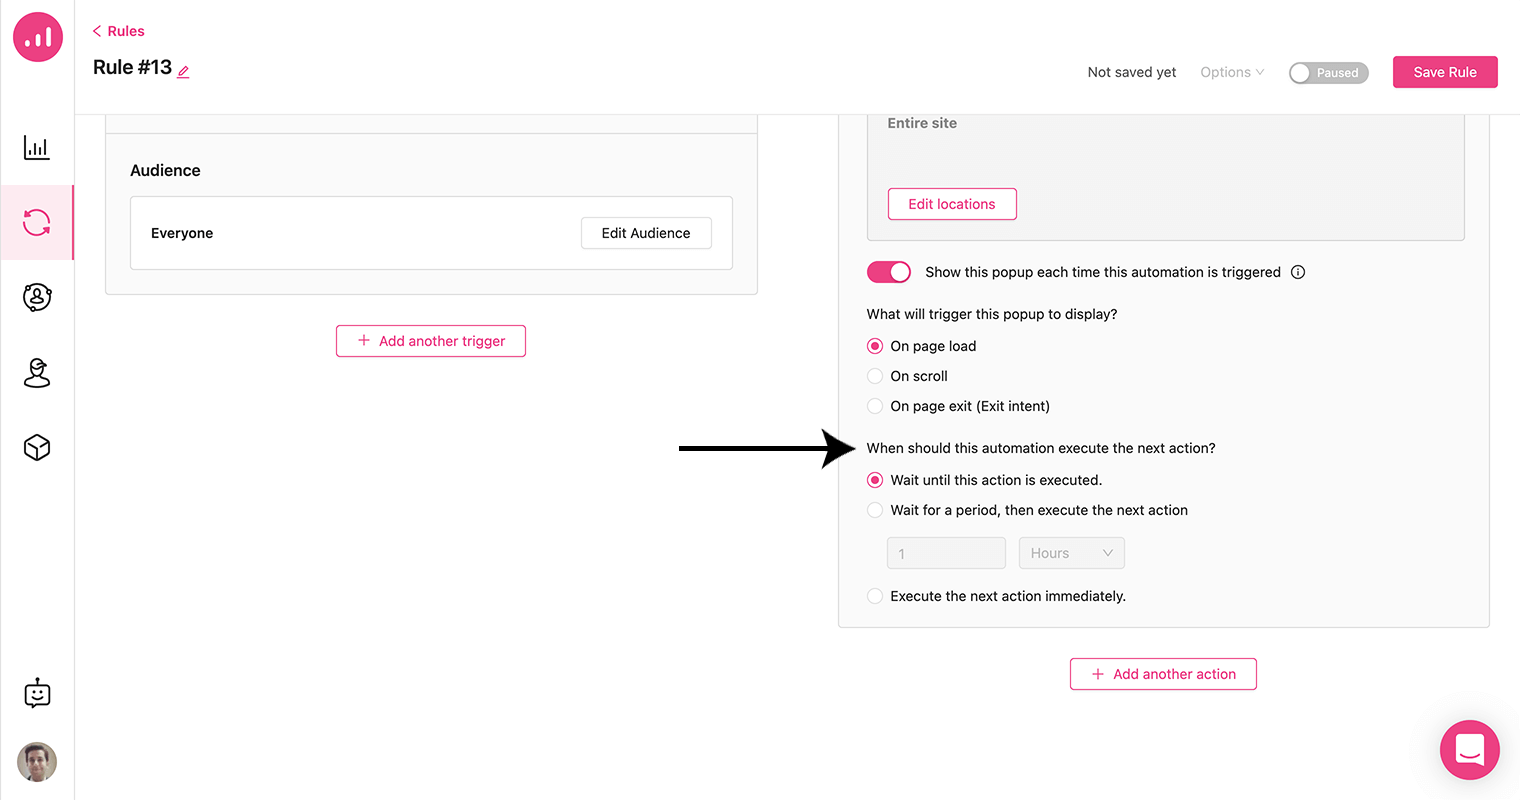Image resolution: width=1520 pixels, height=800 pixels.
Task: Click the info icon beside popup toggle
Action: pos(1298,272)
